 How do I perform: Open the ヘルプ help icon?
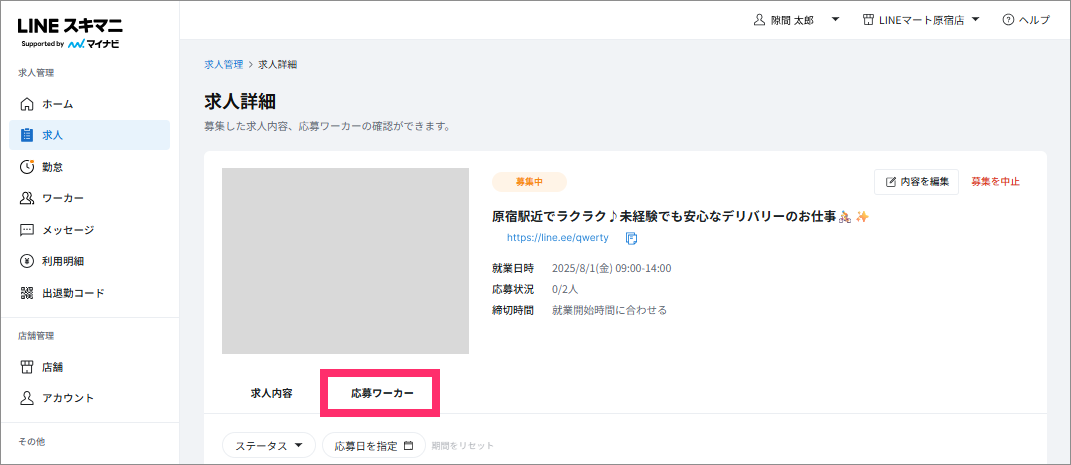pos(1008,20)
